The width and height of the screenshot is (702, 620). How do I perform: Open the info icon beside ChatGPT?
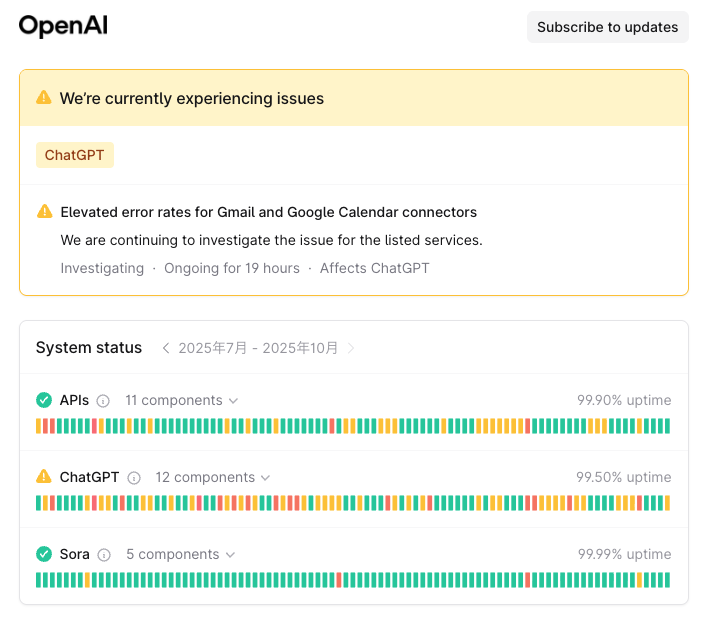(x=134, y=478)
